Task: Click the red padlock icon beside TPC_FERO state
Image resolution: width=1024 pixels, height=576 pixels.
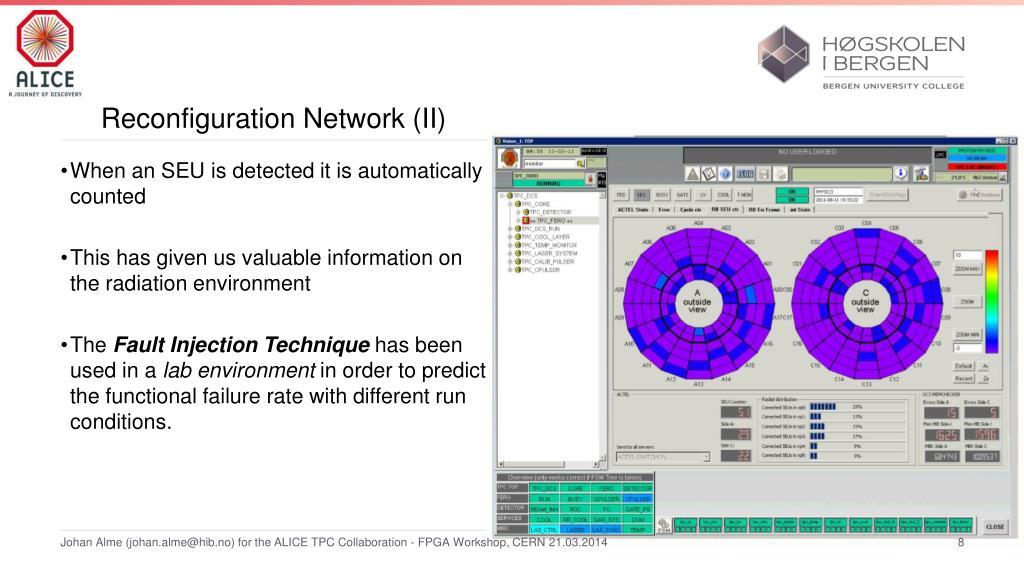Action: pos(590,179)
